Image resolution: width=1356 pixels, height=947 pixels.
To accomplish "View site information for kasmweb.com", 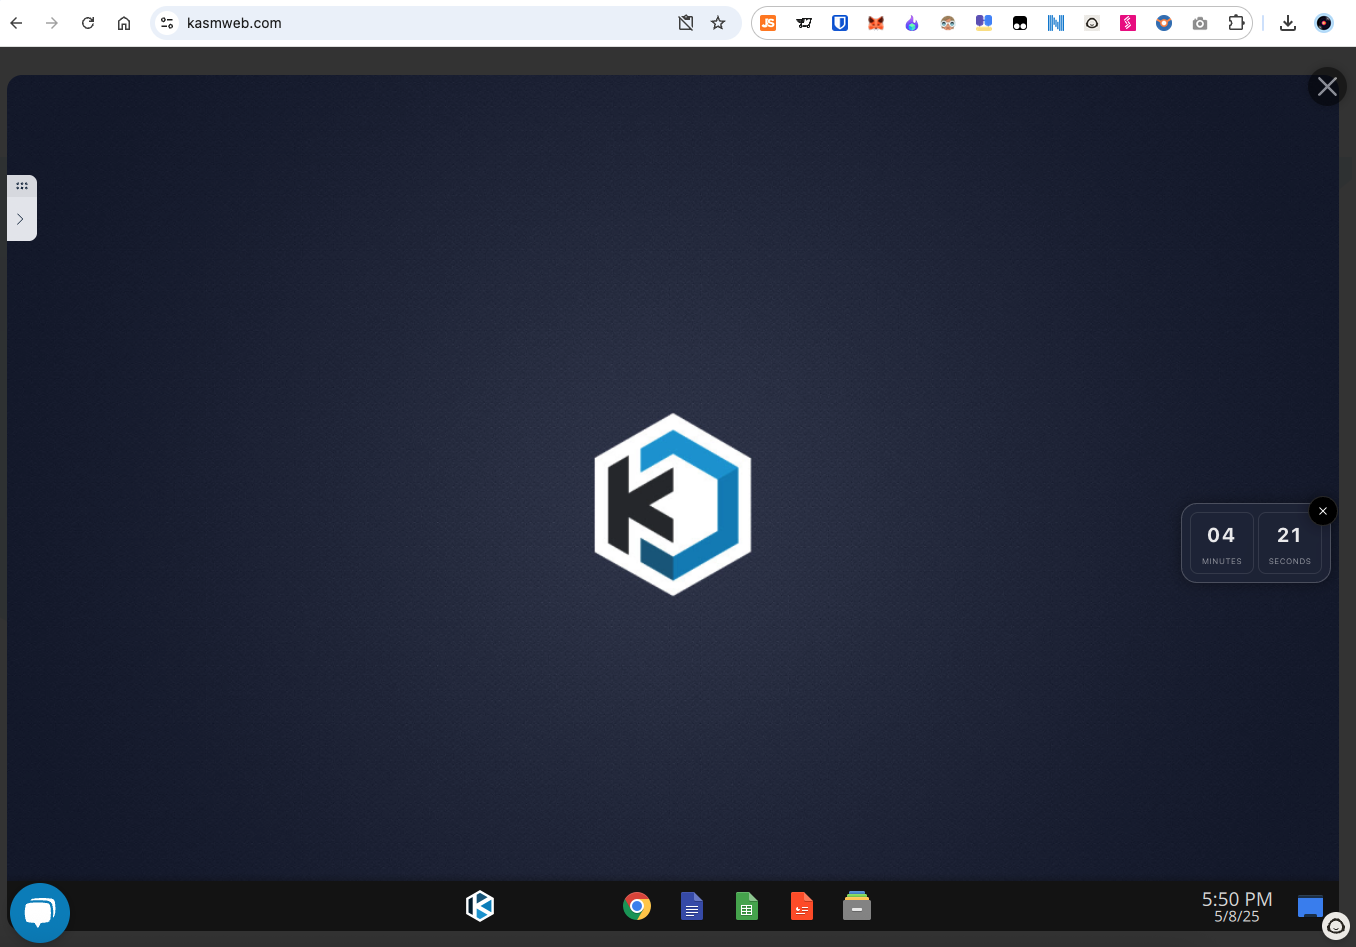I will 167,23.
